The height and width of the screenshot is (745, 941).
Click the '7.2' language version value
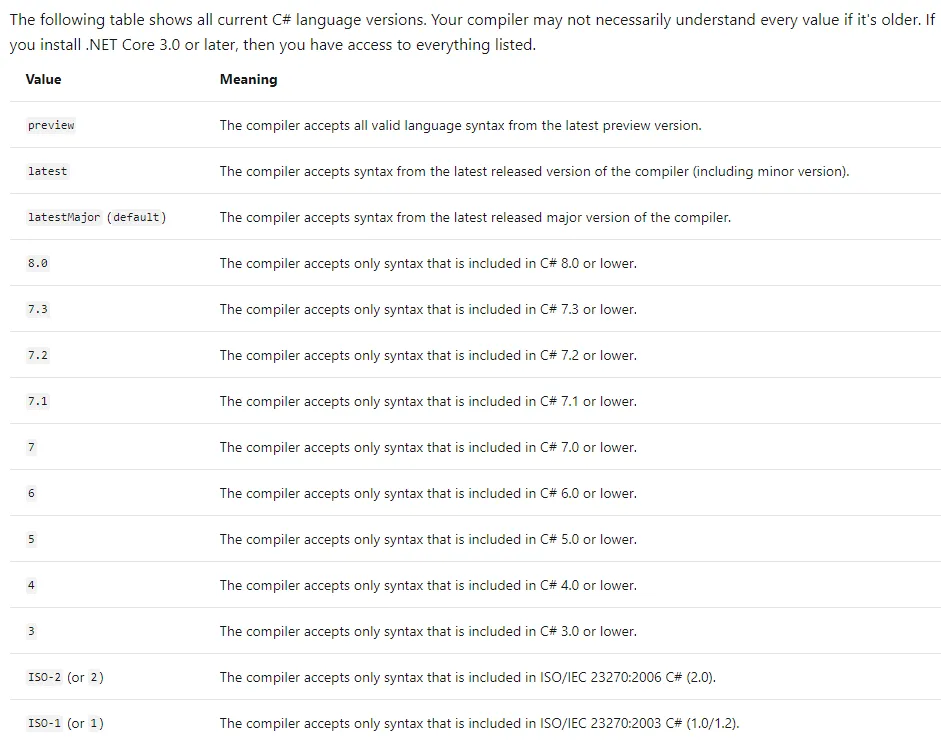coord(38,355)
